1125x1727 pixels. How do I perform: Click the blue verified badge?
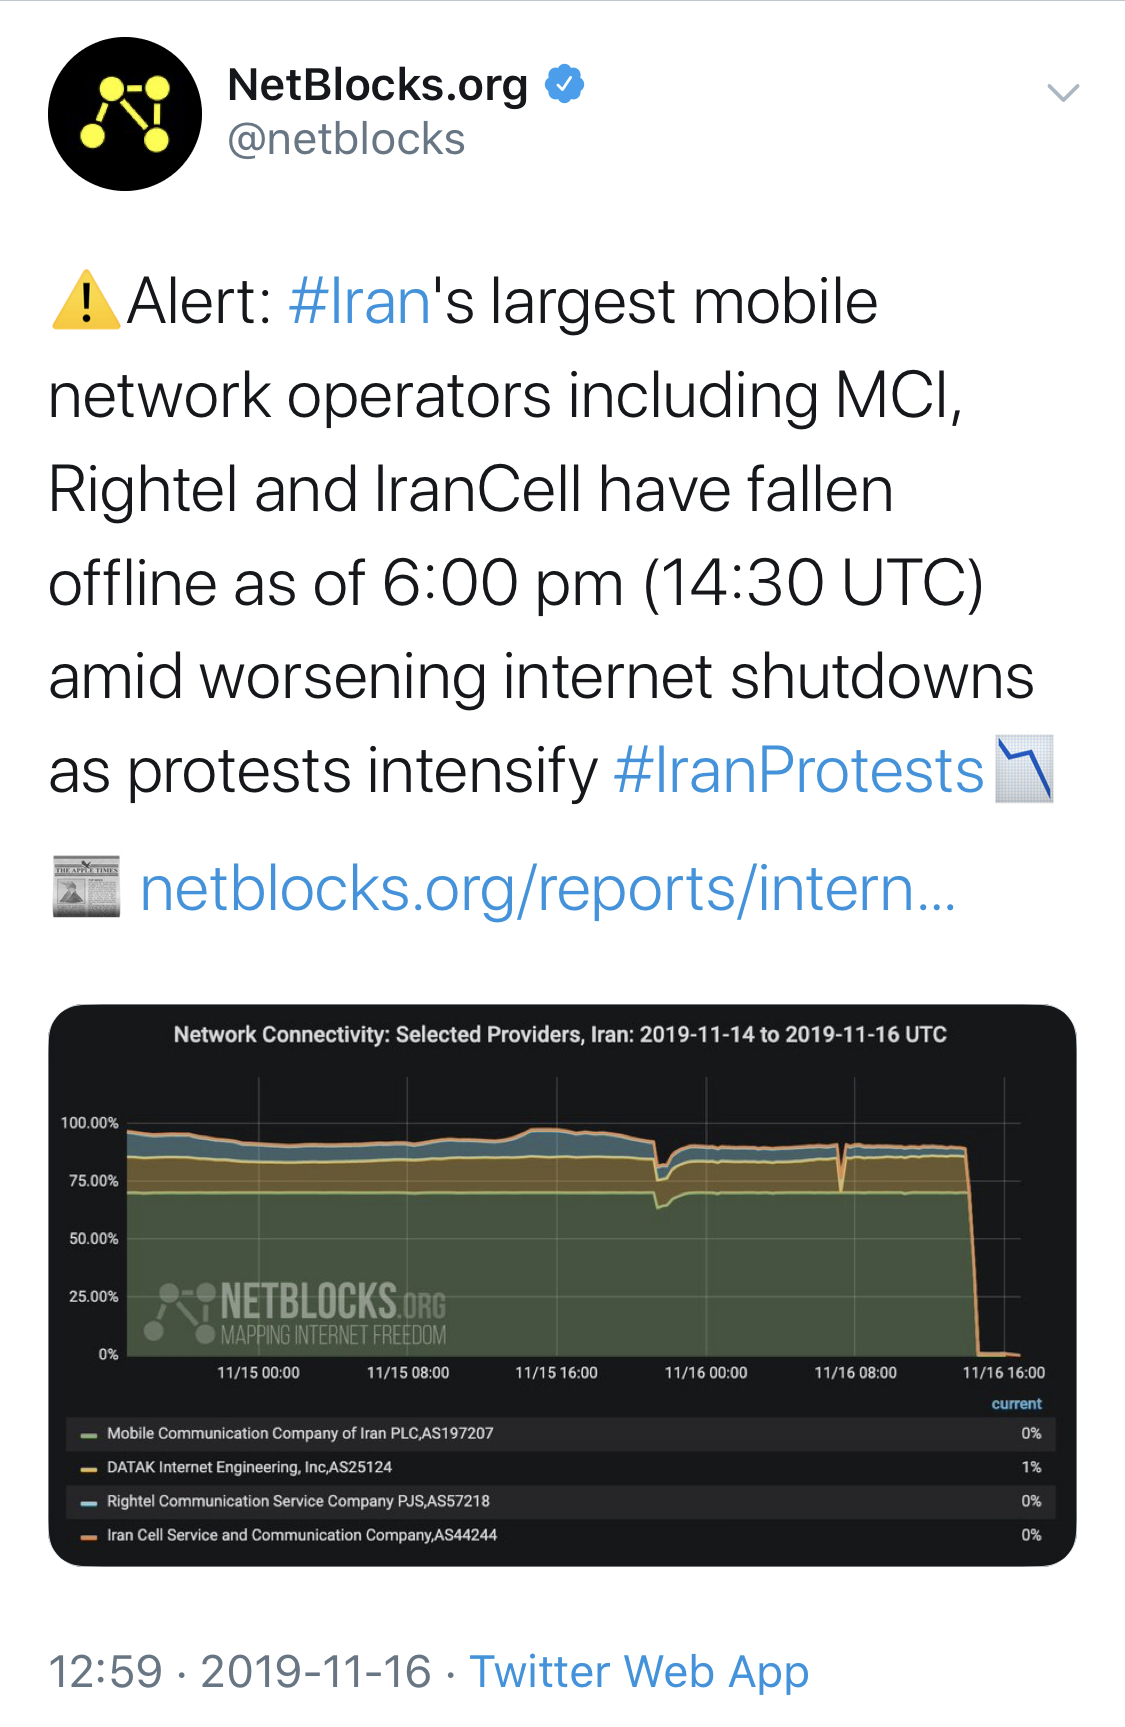[564, 84]
